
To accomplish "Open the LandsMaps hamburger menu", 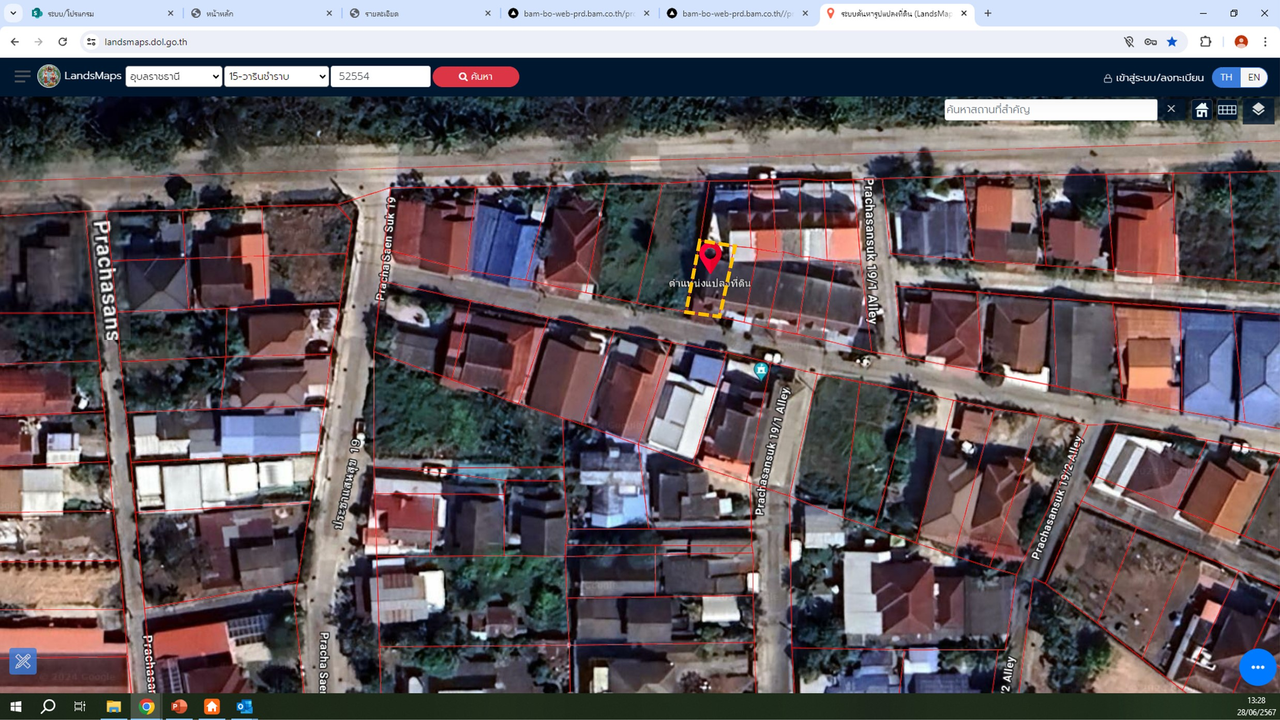I will pos(21,77).
